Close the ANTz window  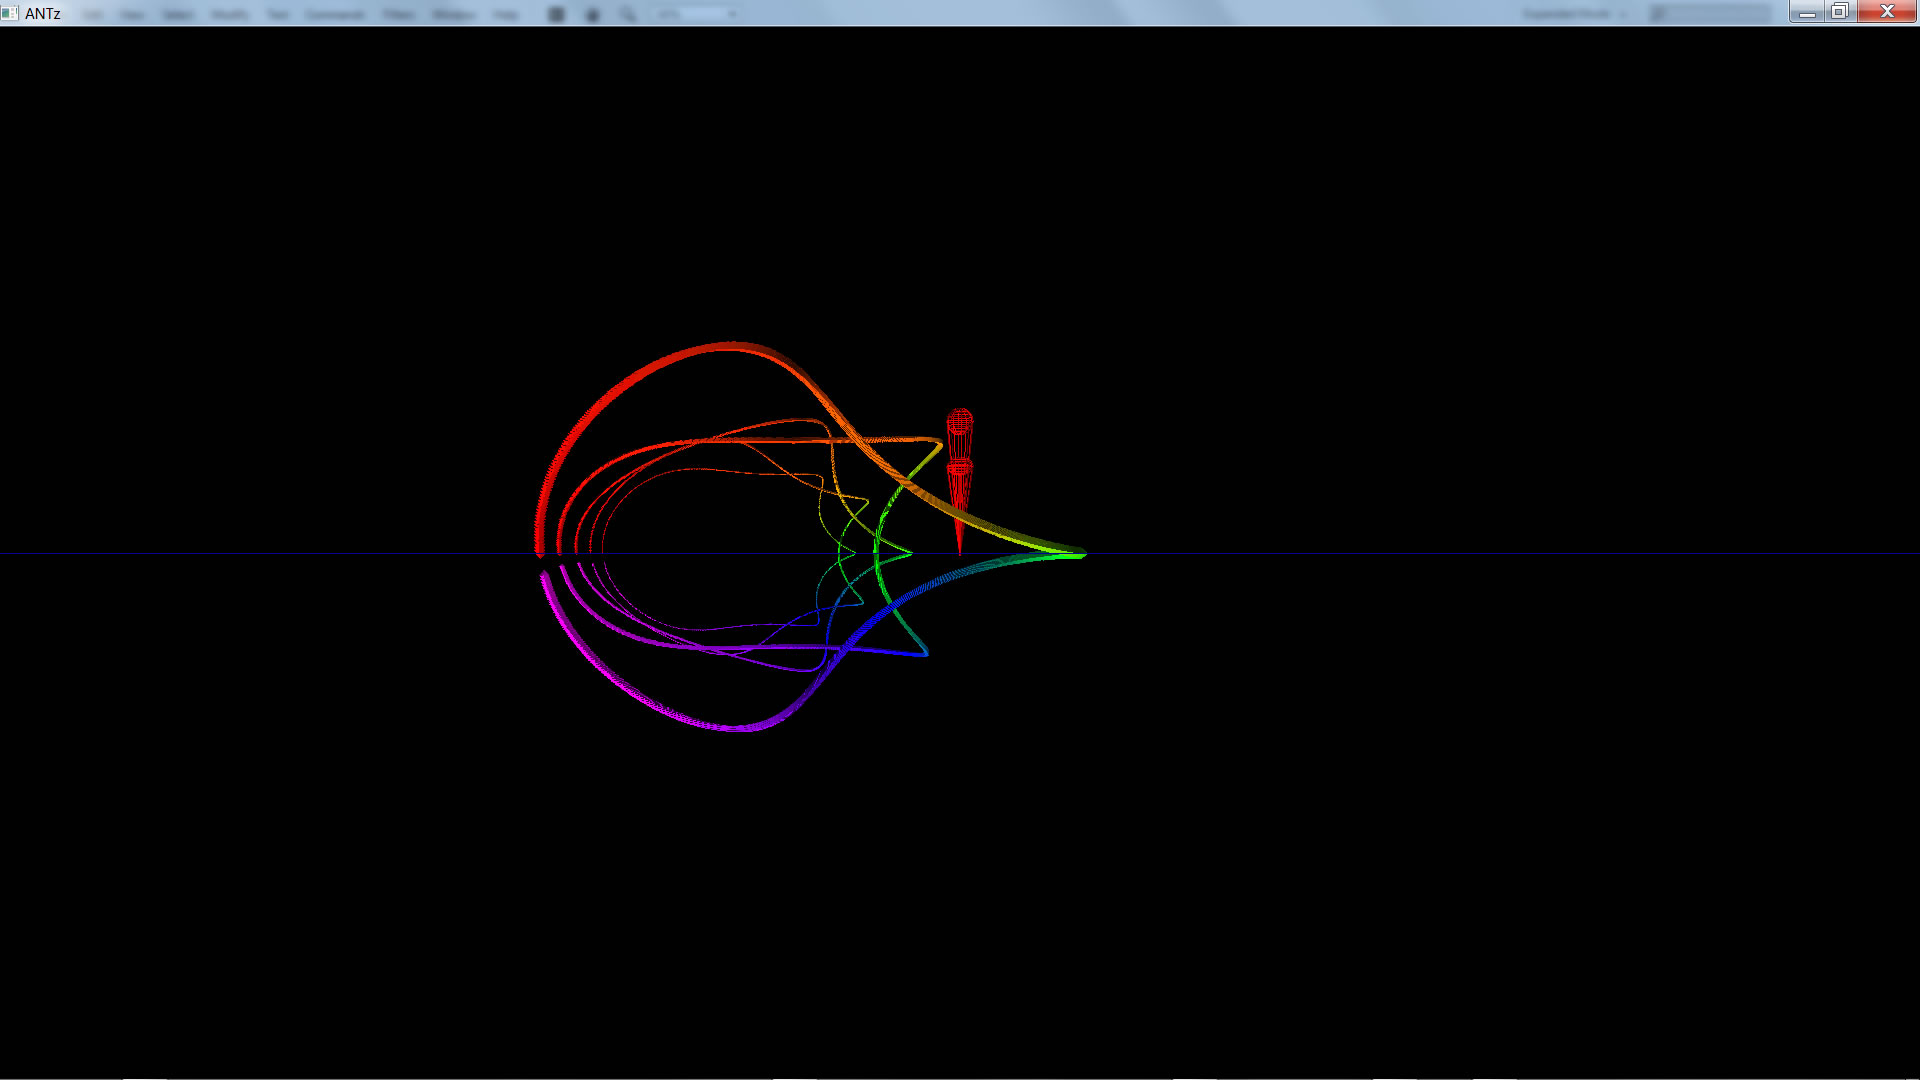coord(1887,12)
